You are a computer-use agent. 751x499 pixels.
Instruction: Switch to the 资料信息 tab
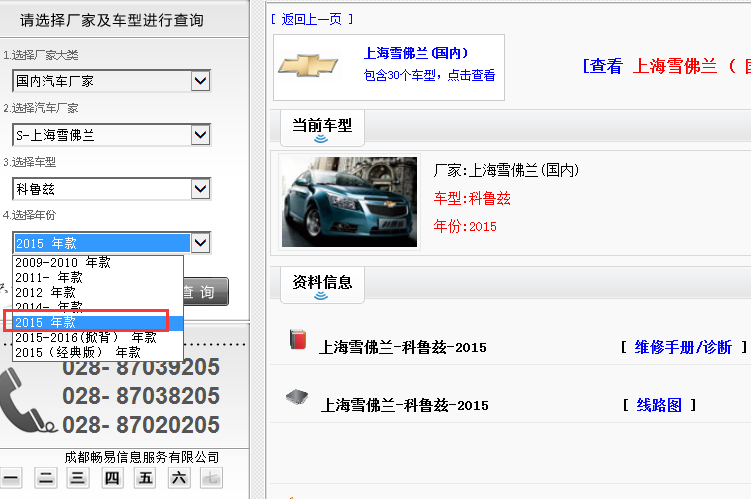click(322, 285)
